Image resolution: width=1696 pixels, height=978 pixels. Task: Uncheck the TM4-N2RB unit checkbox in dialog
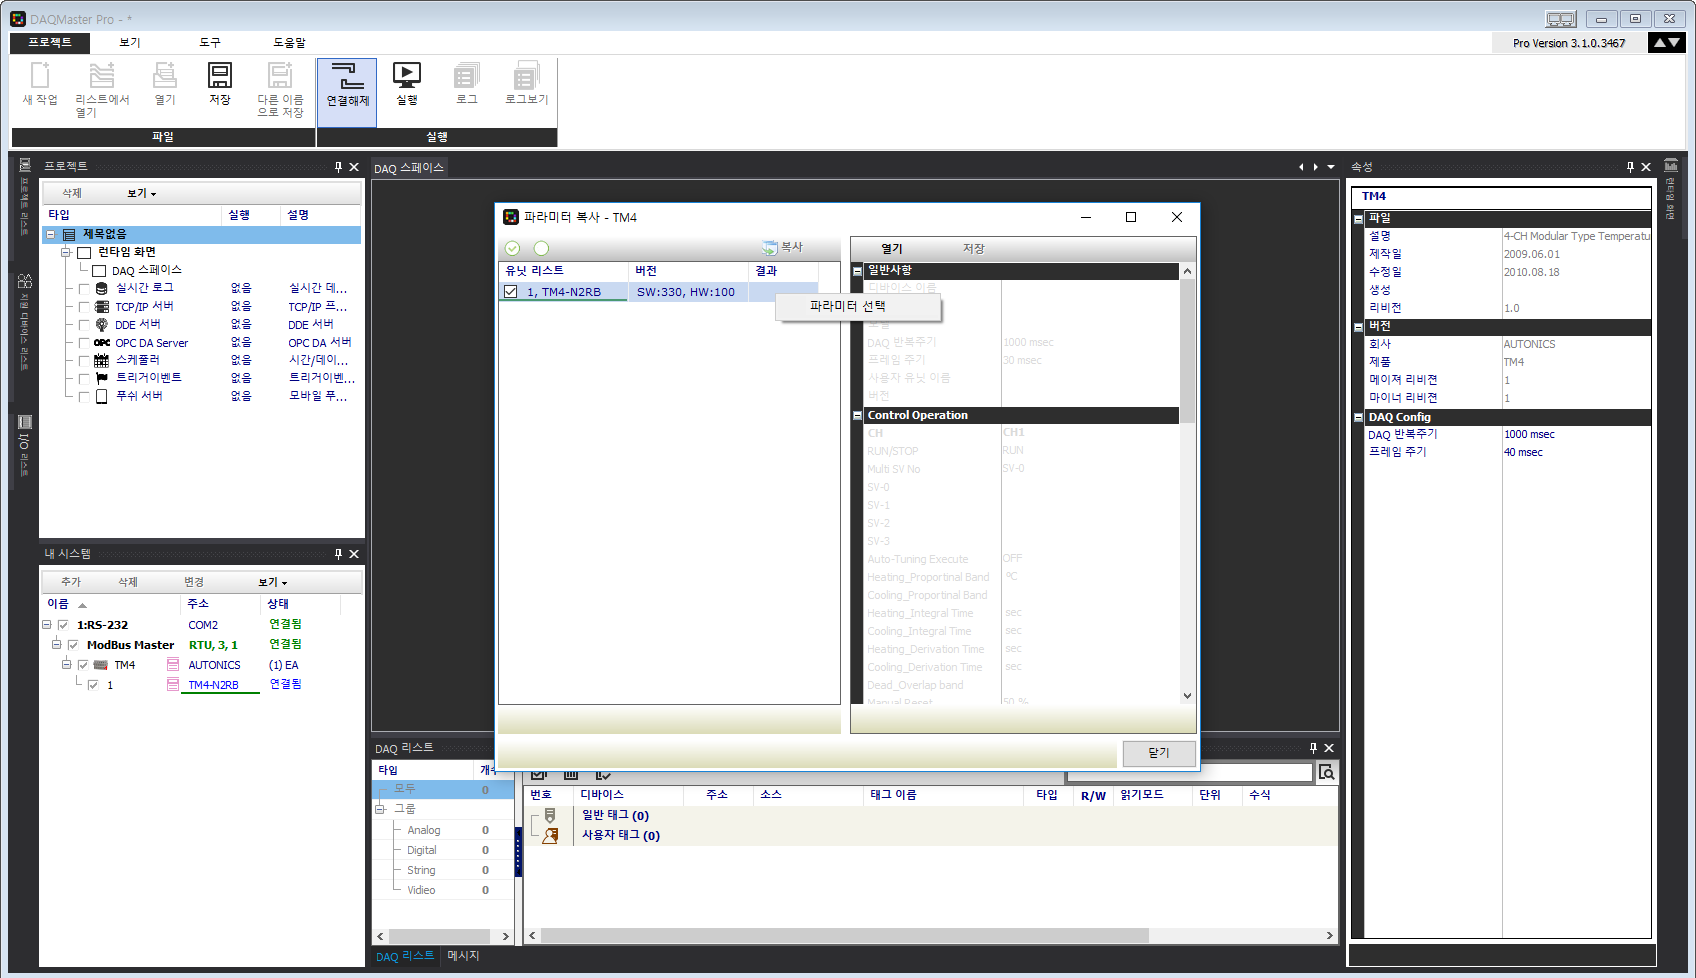coord(511,292)
